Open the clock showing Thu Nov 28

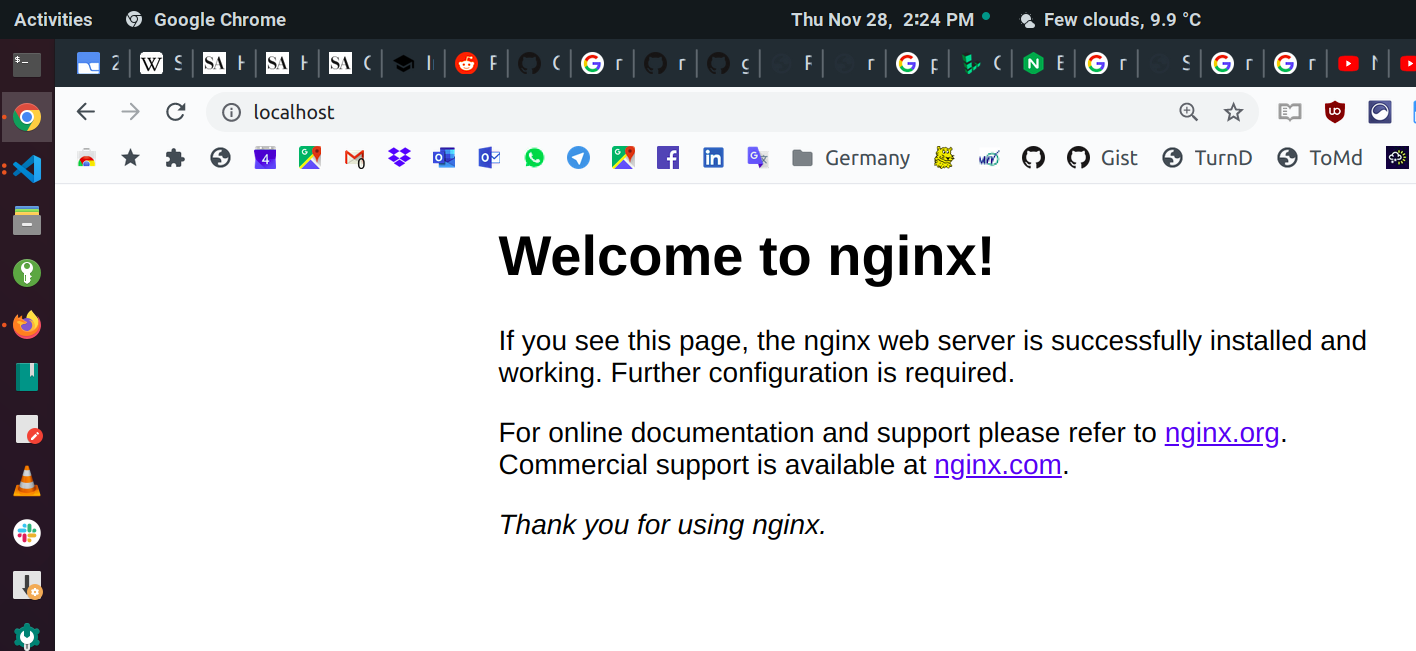click(882, 19)
